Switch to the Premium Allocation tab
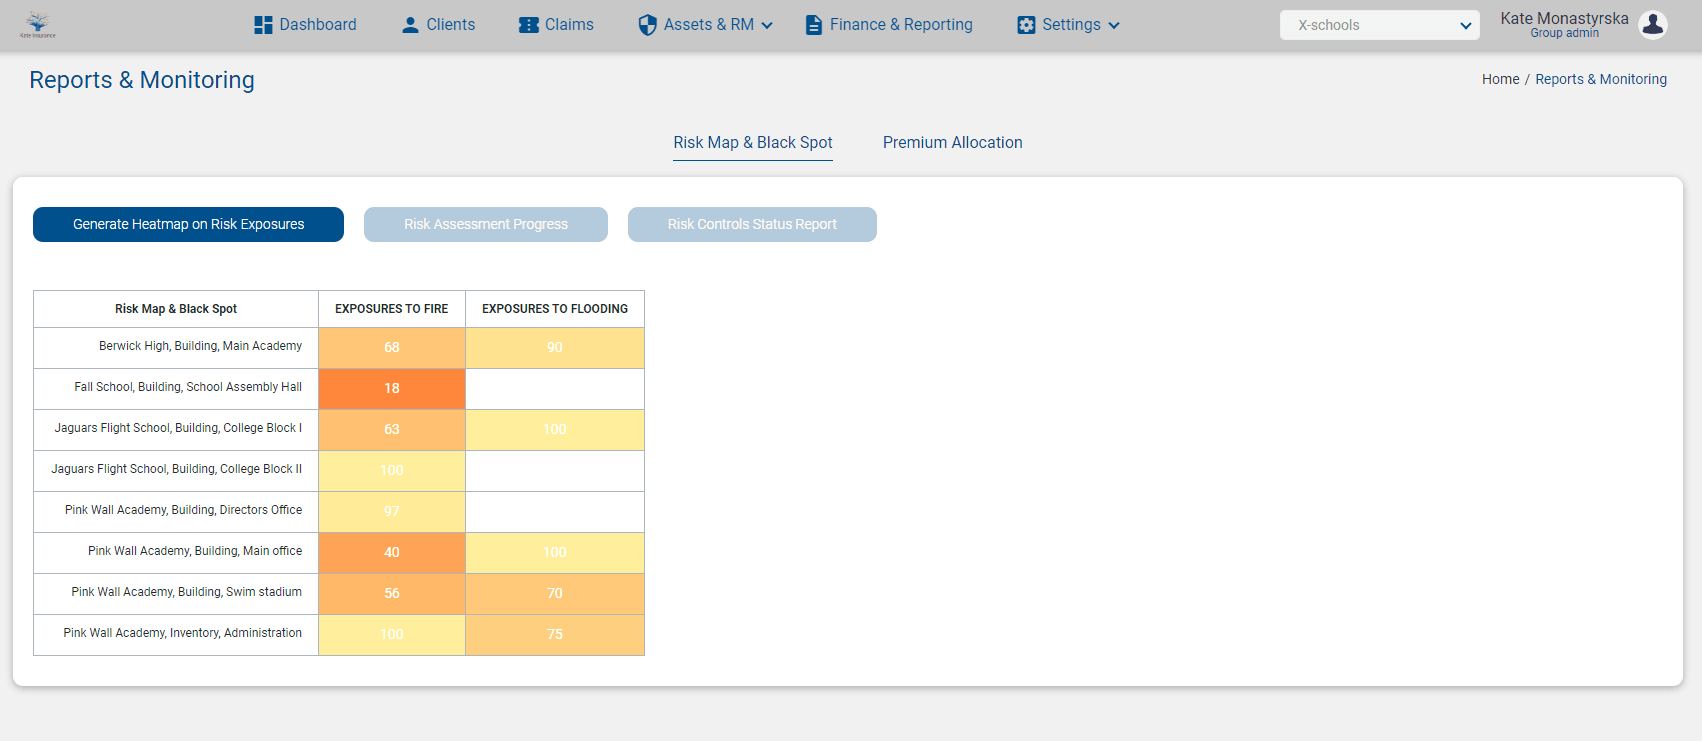The image size is (1702, 741). click(952, 143)
